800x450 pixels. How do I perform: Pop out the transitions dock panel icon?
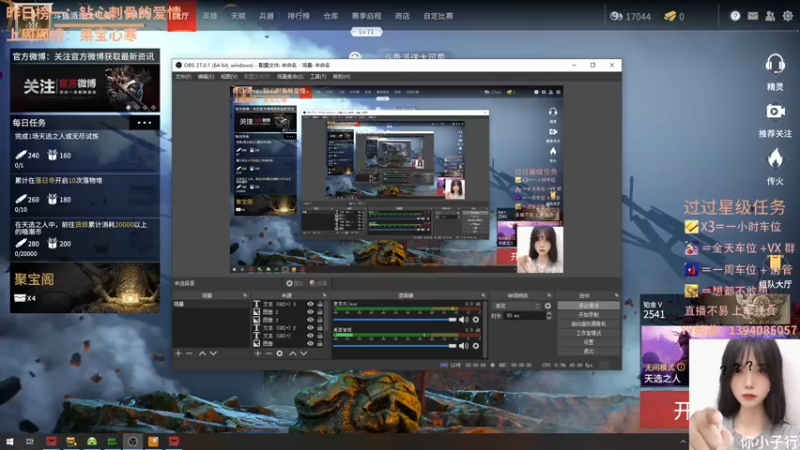pos(549,295)
